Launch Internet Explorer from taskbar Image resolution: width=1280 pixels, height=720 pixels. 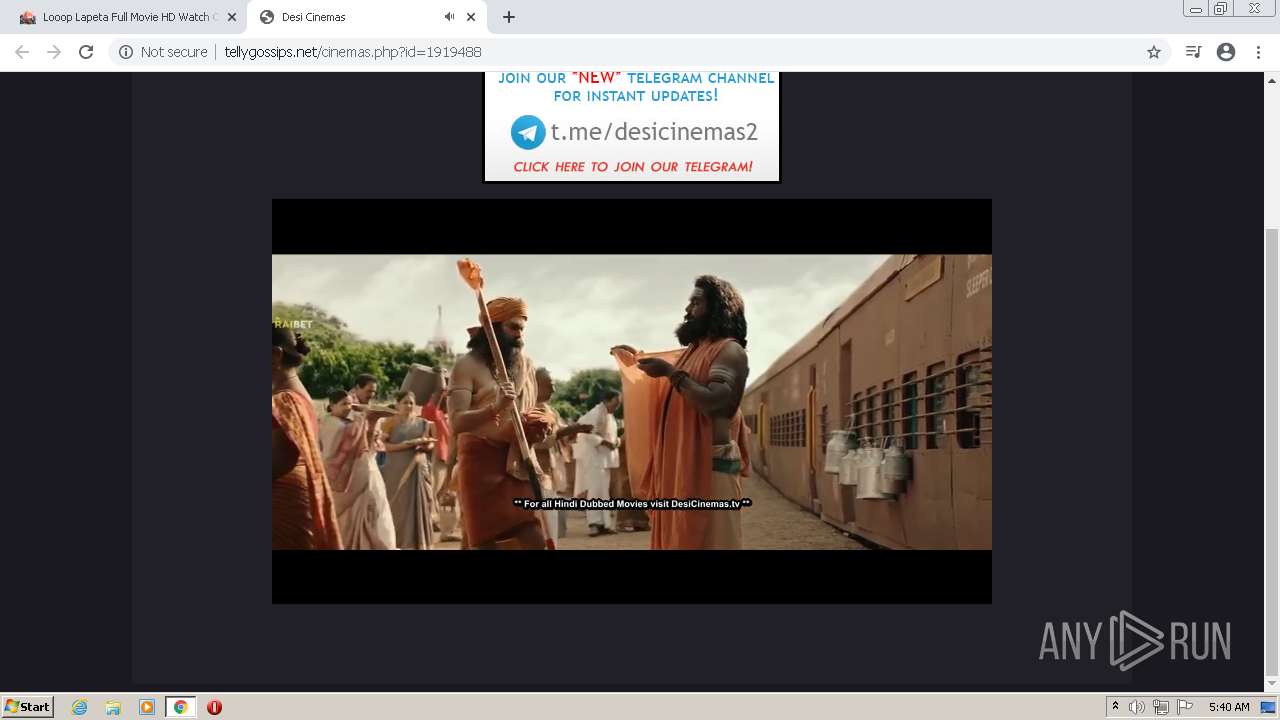point(80,707)
